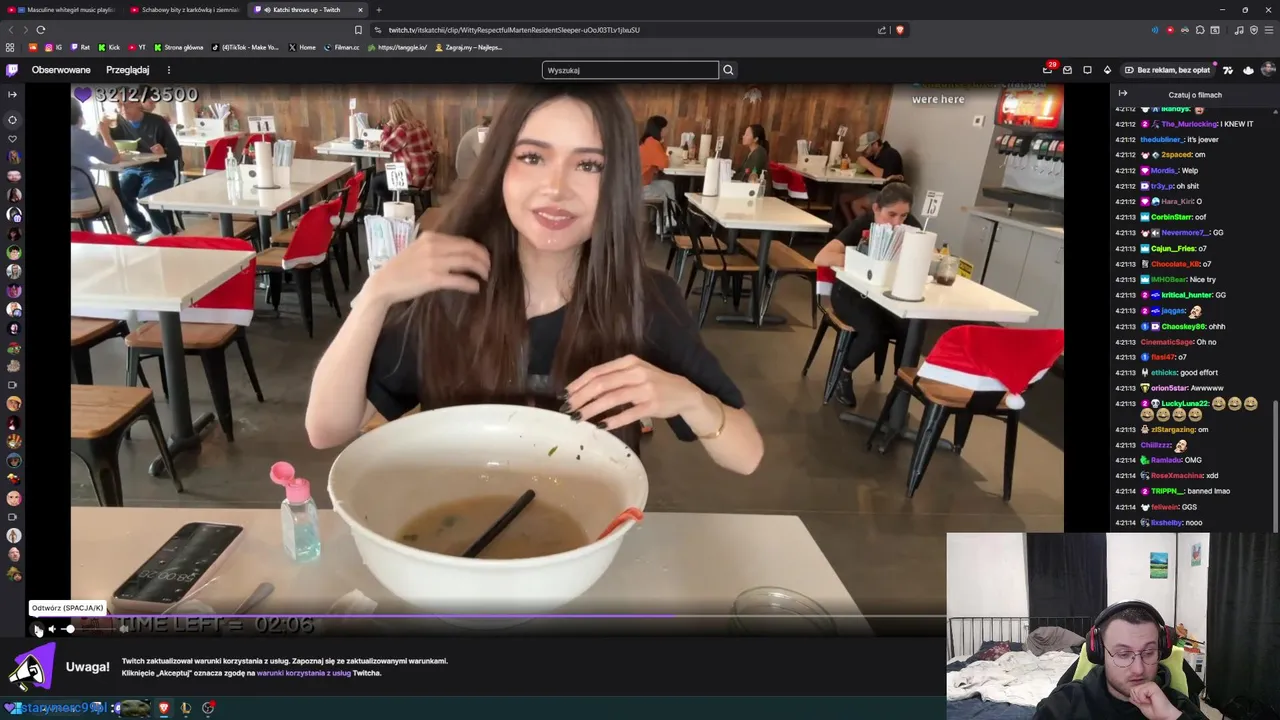Go back in browser history
Image resolution: width=1280 pixels, height=720 pixels.
(x=11, y=30)
